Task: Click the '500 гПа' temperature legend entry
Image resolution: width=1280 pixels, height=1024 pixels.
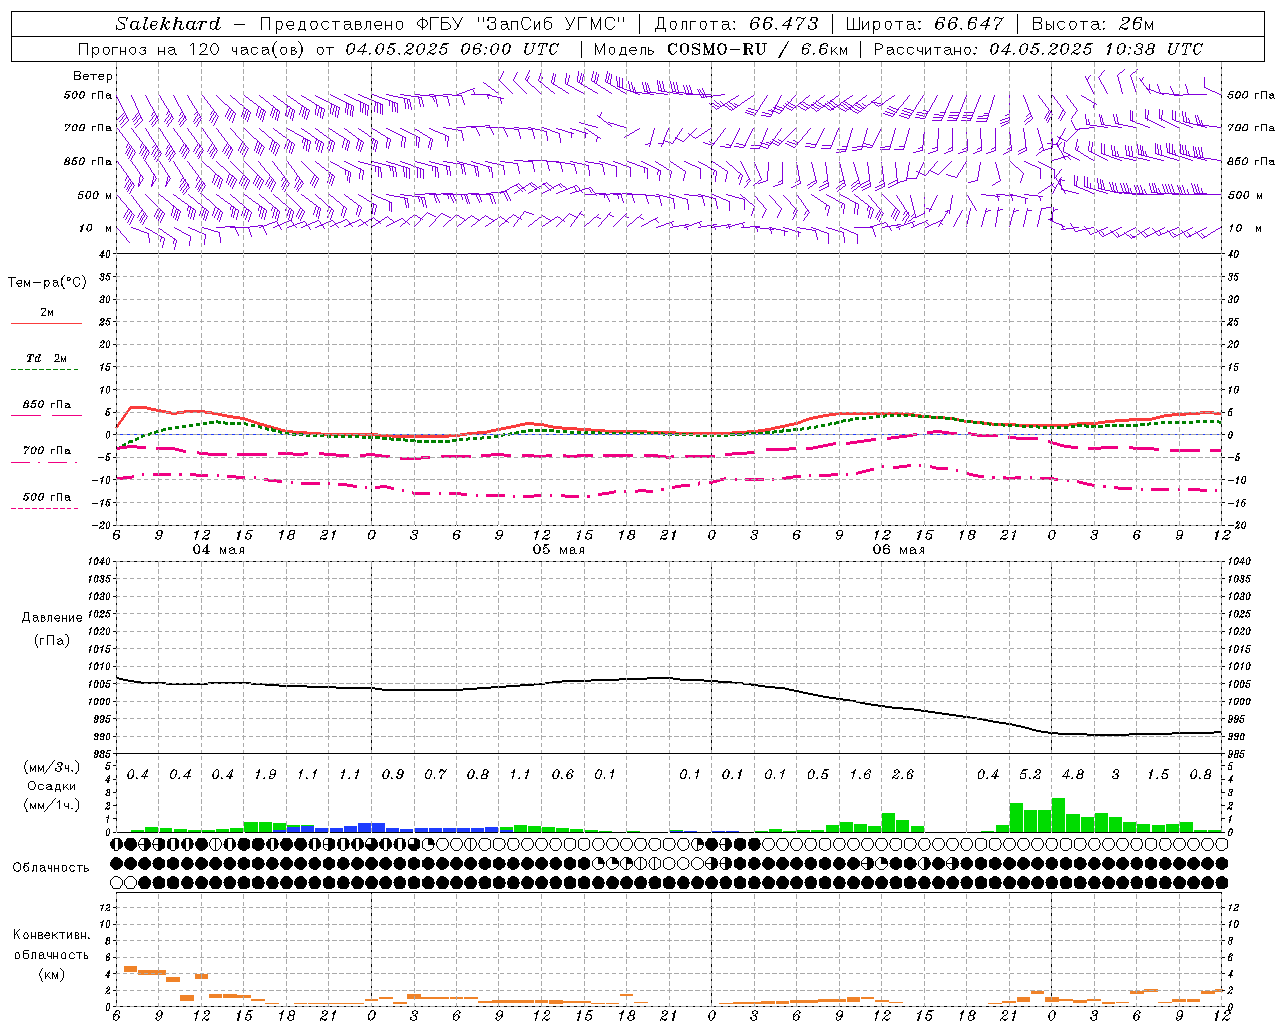Action: pyautogui.click(x=47, y=497)
